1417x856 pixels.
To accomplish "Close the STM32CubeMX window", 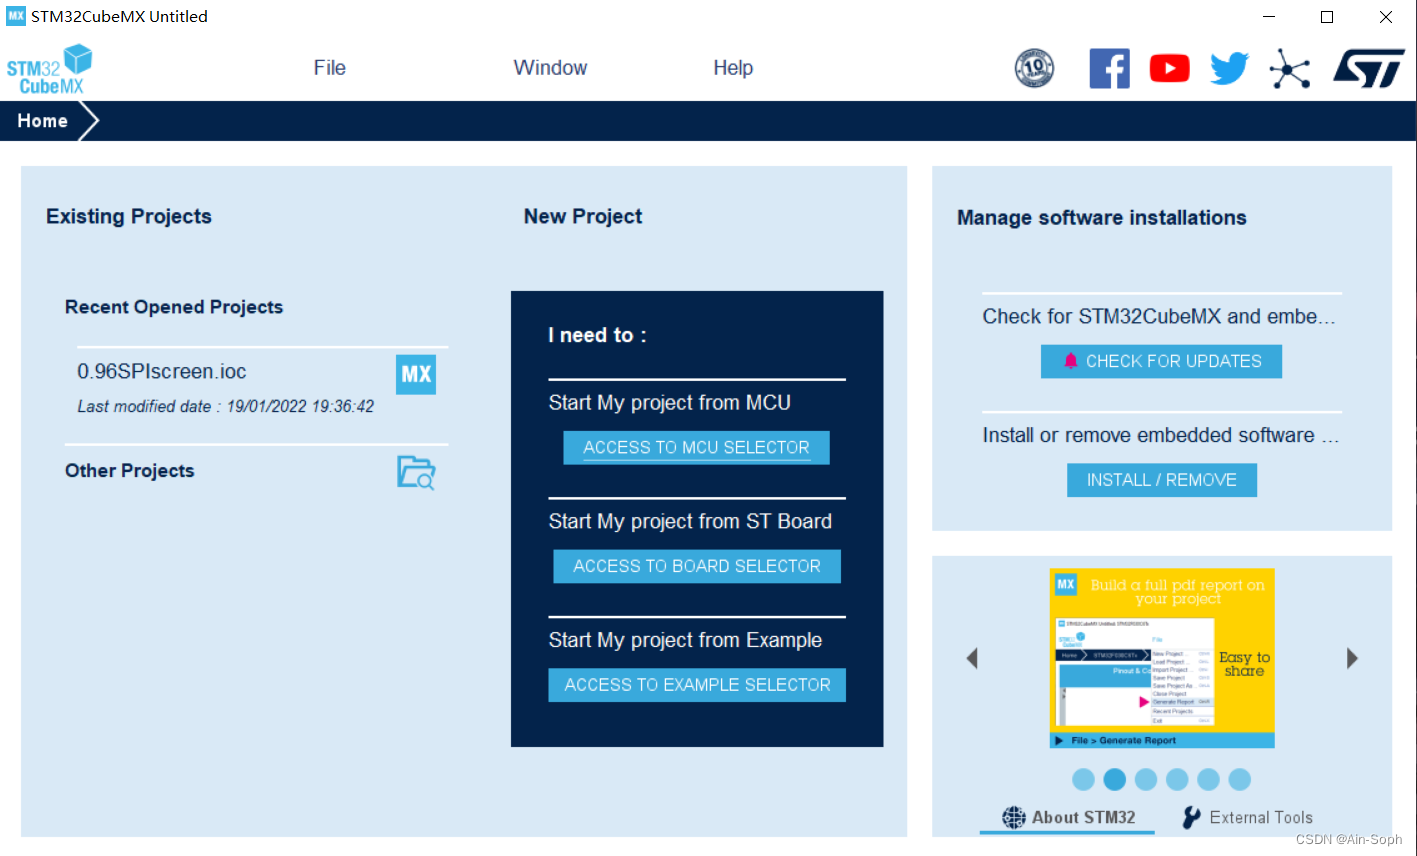I will coord(1386,17).
